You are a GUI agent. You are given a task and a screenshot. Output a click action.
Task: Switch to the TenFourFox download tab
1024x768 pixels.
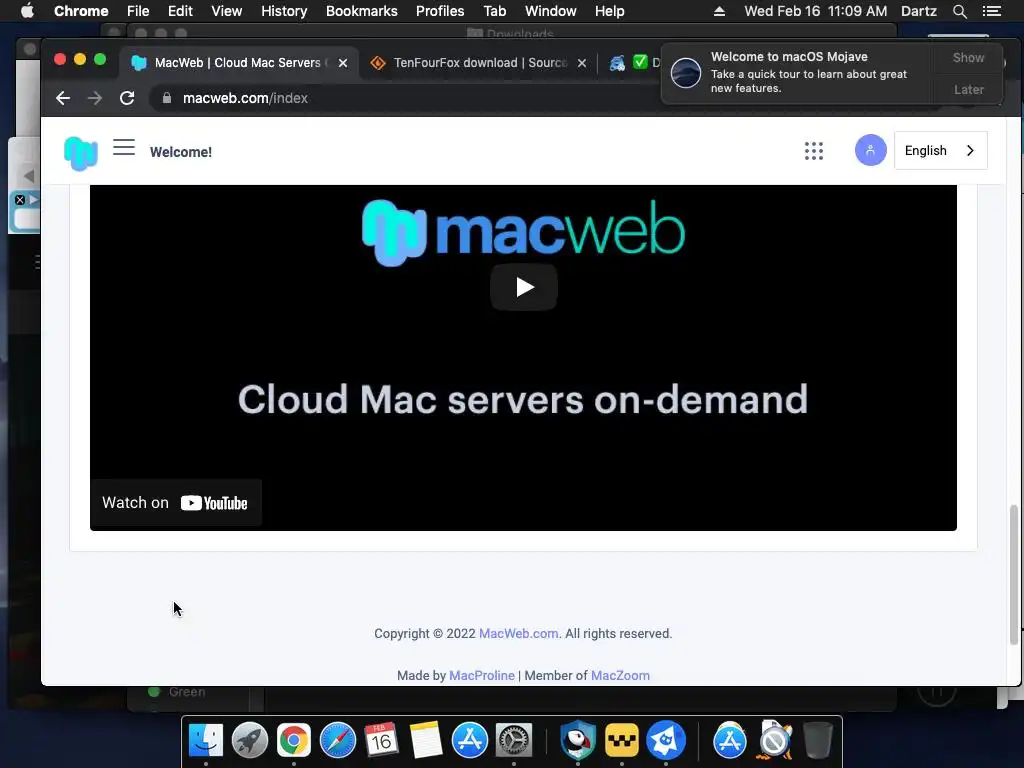coord(479,63)
